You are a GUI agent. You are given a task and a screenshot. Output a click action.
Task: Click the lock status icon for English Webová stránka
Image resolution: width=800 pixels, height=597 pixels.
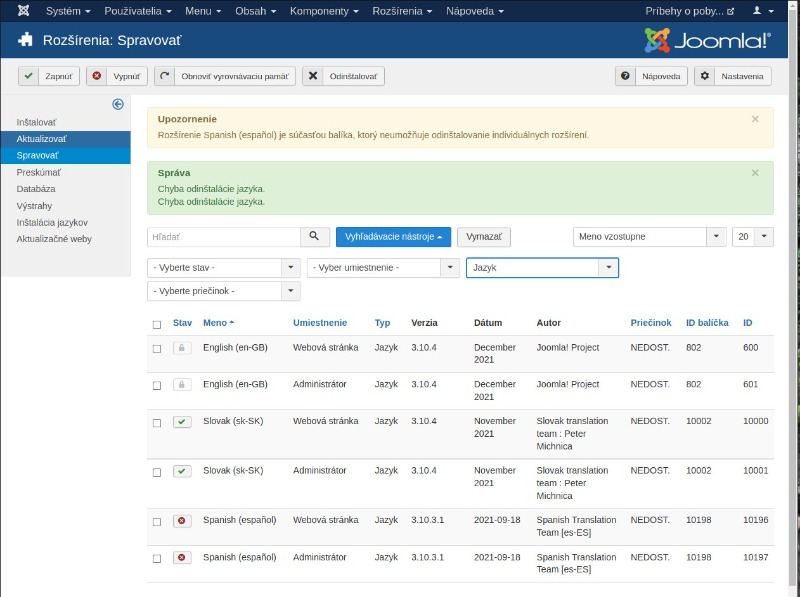(x=182, y=348)
